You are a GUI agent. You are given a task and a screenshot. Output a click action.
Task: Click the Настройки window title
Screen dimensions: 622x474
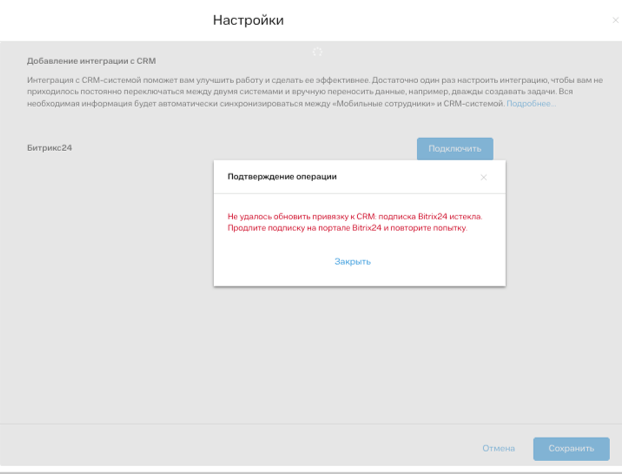pos(248,20)
